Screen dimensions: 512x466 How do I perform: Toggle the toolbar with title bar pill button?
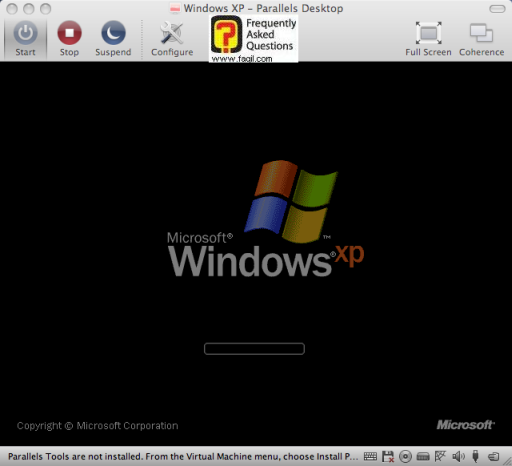497,9
